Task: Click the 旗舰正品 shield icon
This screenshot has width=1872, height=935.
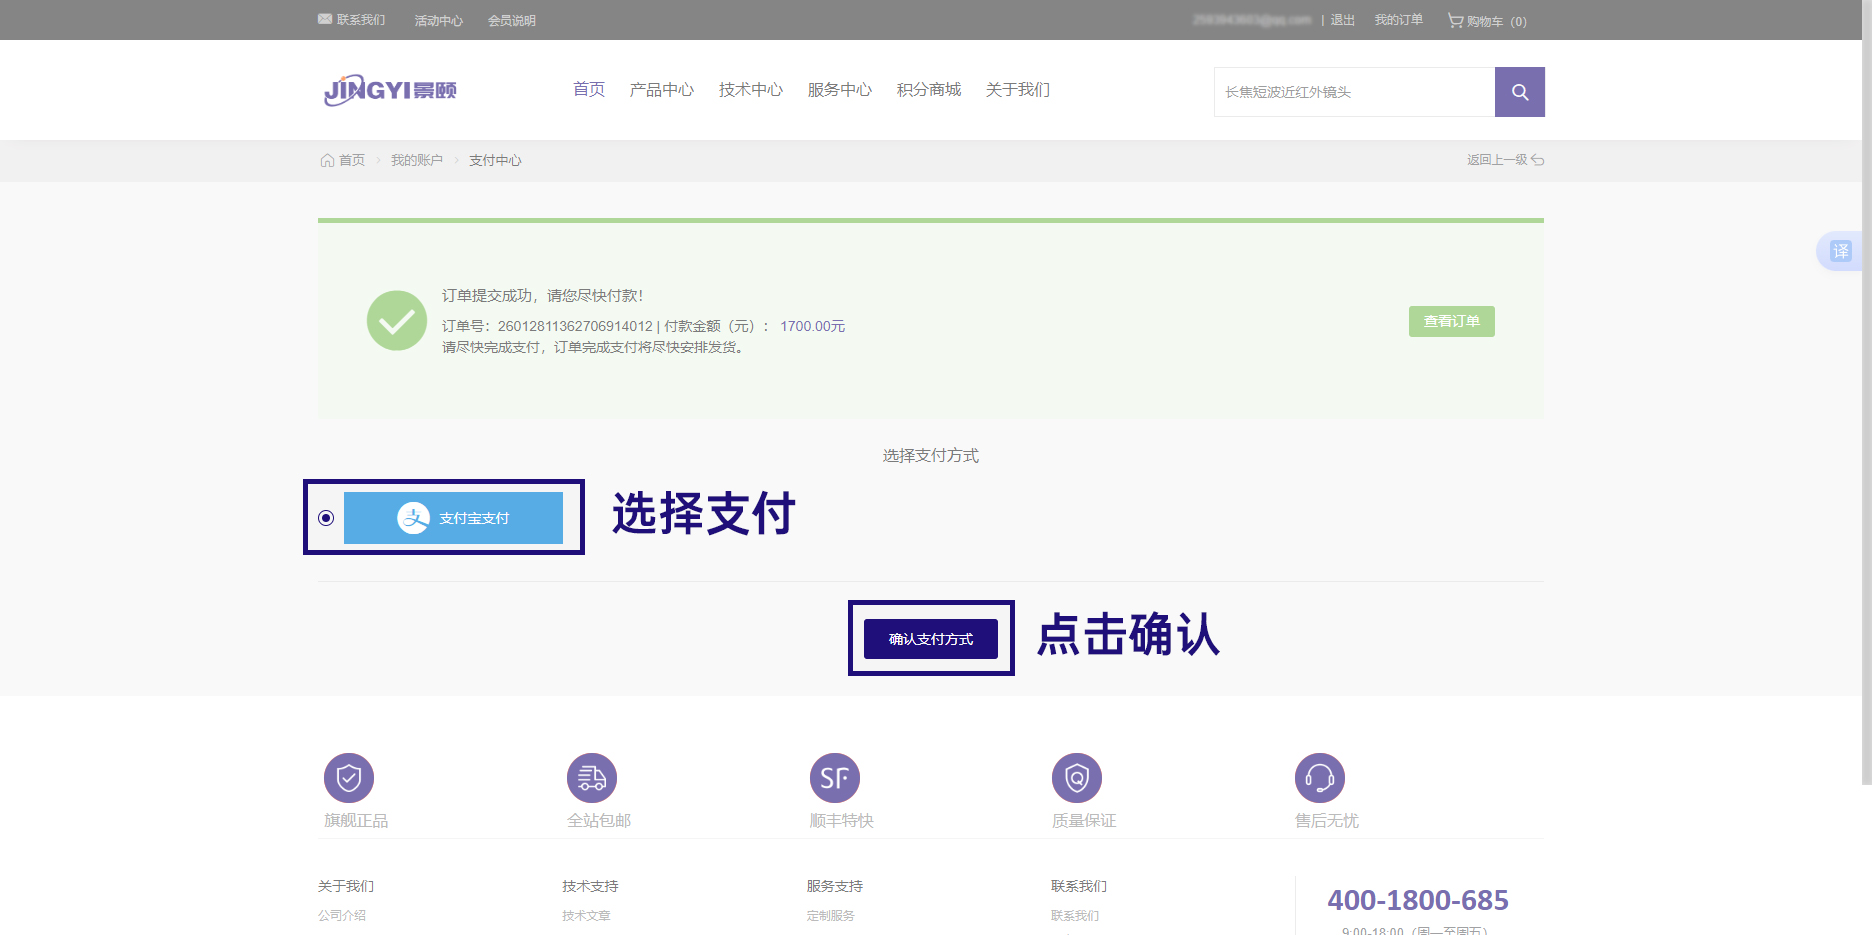Action: [349, 777]
